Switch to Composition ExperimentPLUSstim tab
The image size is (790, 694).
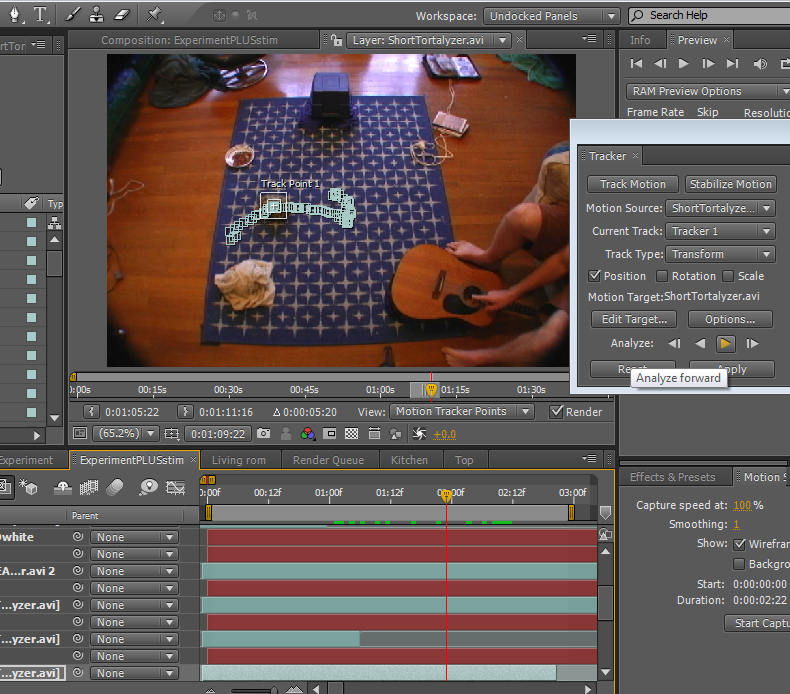[x=189, y=40]
